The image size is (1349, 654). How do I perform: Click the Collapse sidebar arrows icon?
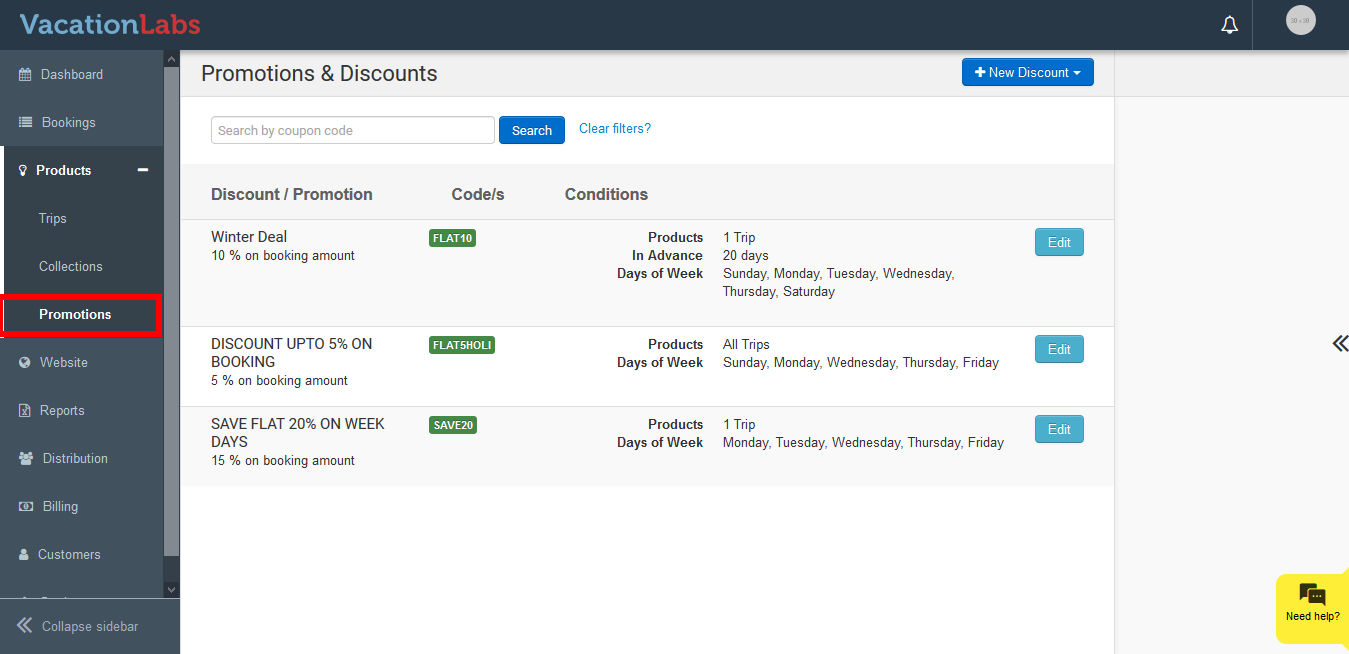coord(25,626)
